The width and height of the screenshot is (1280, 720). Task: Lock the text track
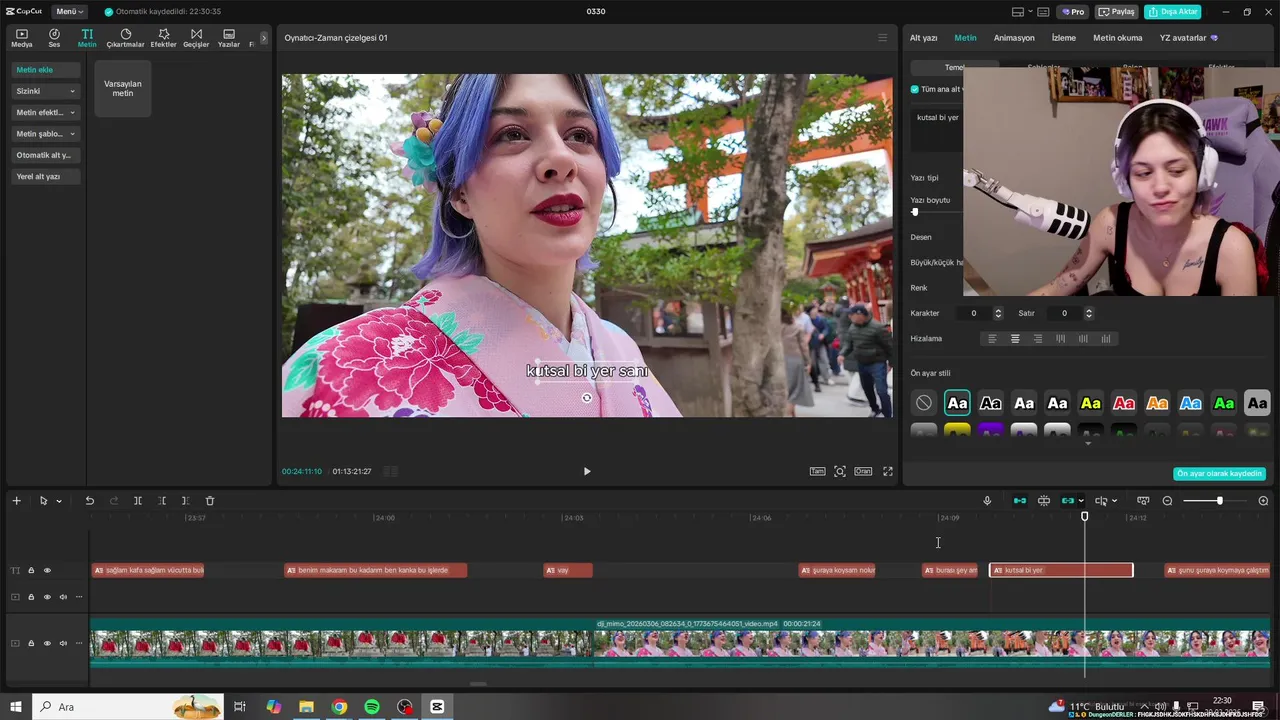pyautogui.click(x=31, y=570)
